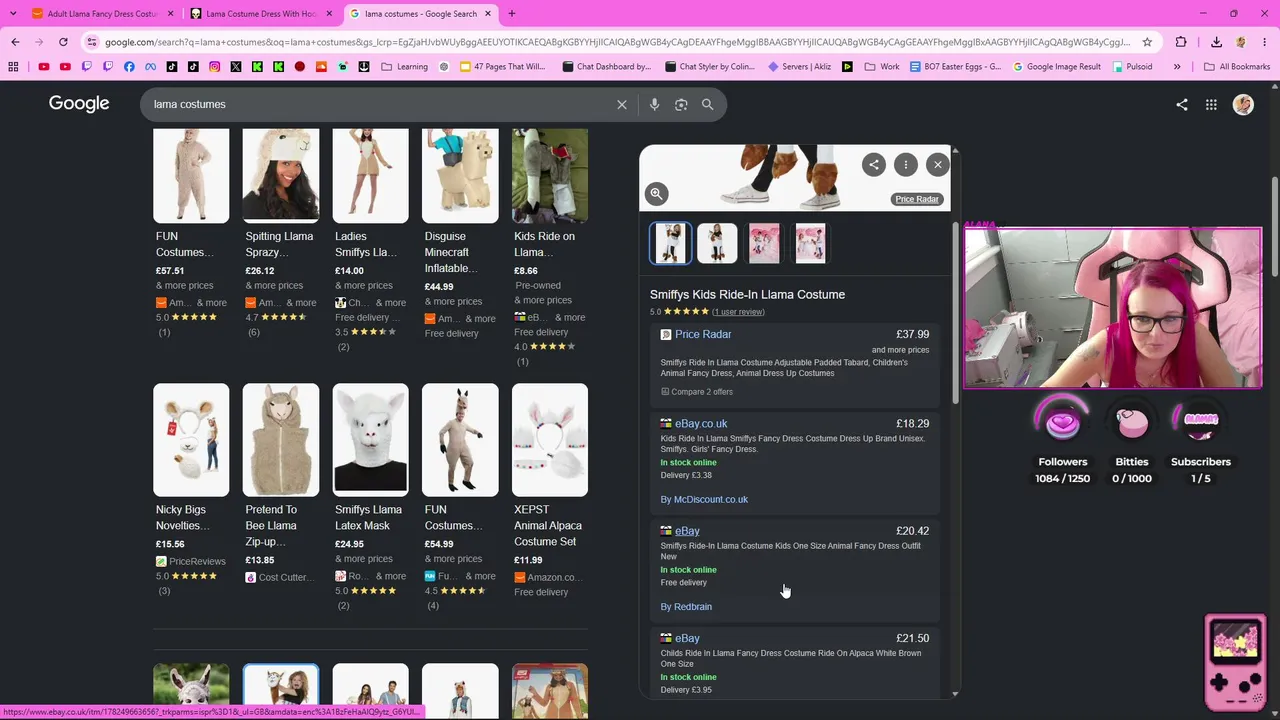The height and width of the screenshot is (720, 1280).
Task: Open the Google account avatar
Action: coord(1243,104)
